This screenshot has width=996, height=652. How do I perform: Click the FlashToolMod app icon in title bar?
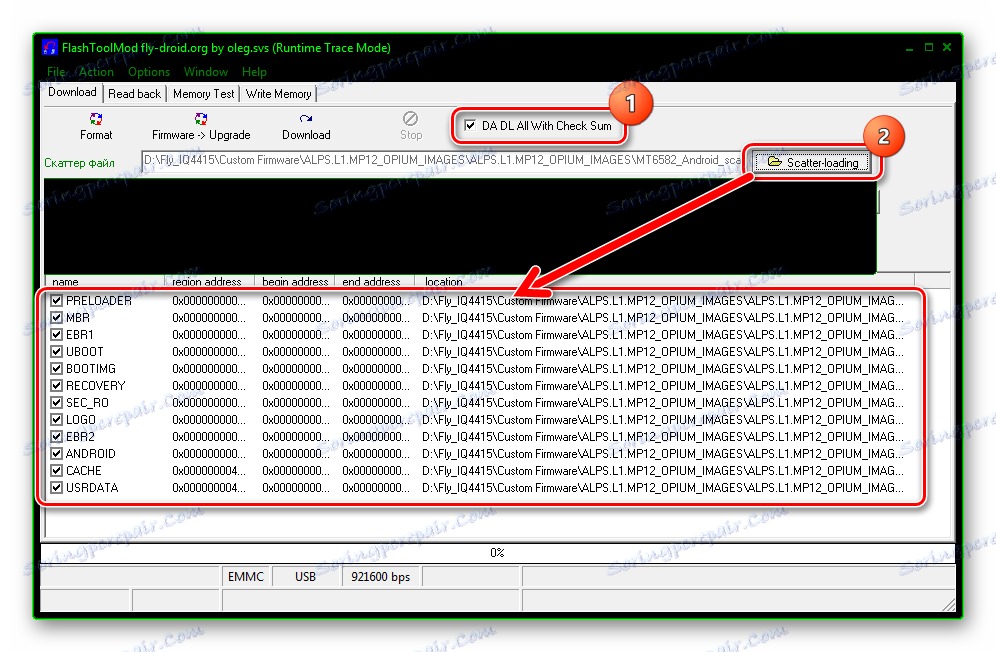[x=50, y=48]
